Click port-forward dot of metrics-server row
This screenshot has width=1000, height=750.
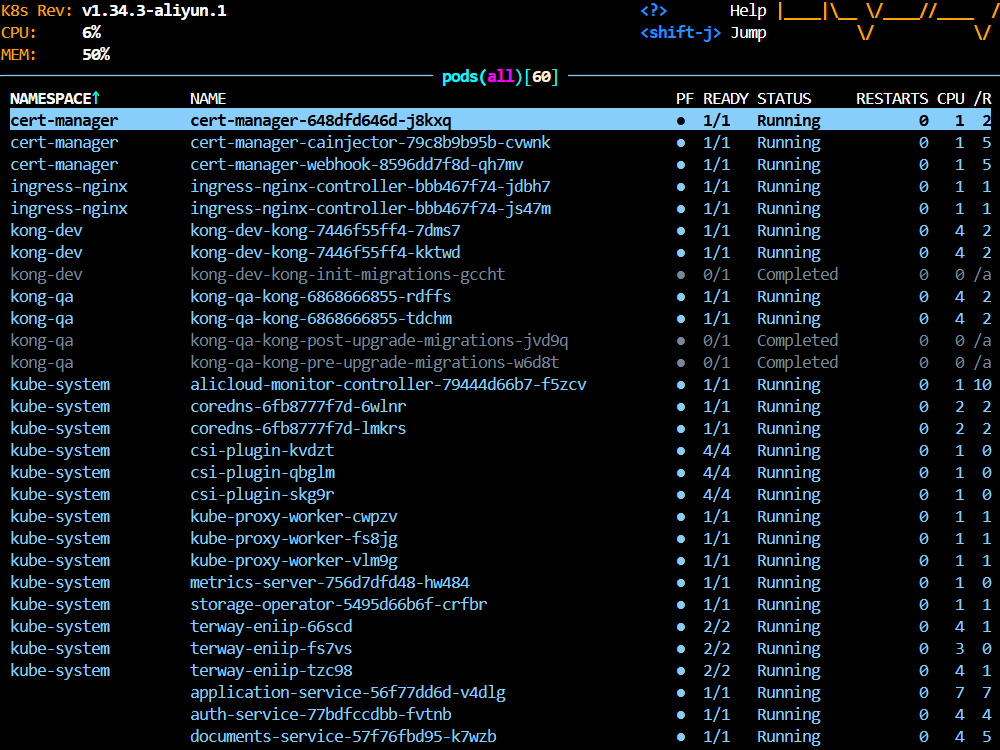(x=680, y=583)
